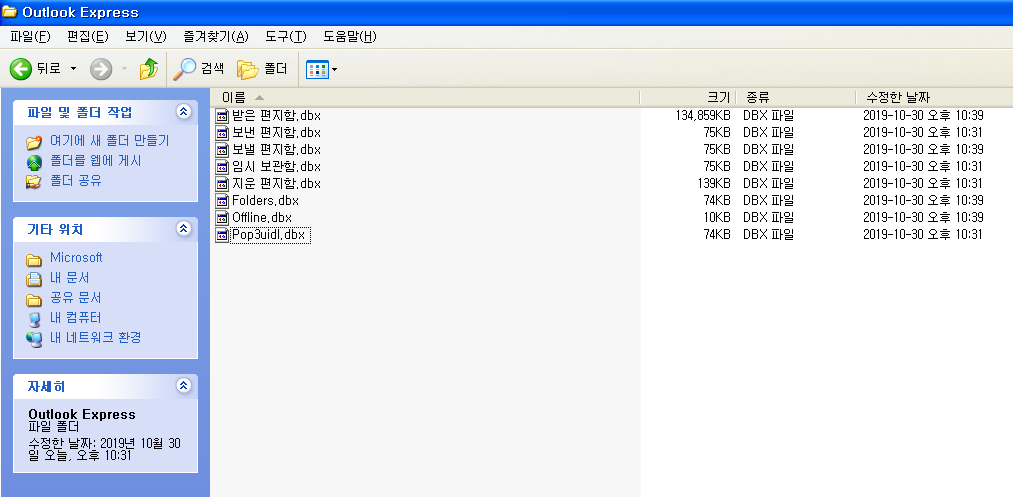This screenshot has height=497, width=1013.
Task: Open the Microsoft folder link
Action: click(76, 257)
